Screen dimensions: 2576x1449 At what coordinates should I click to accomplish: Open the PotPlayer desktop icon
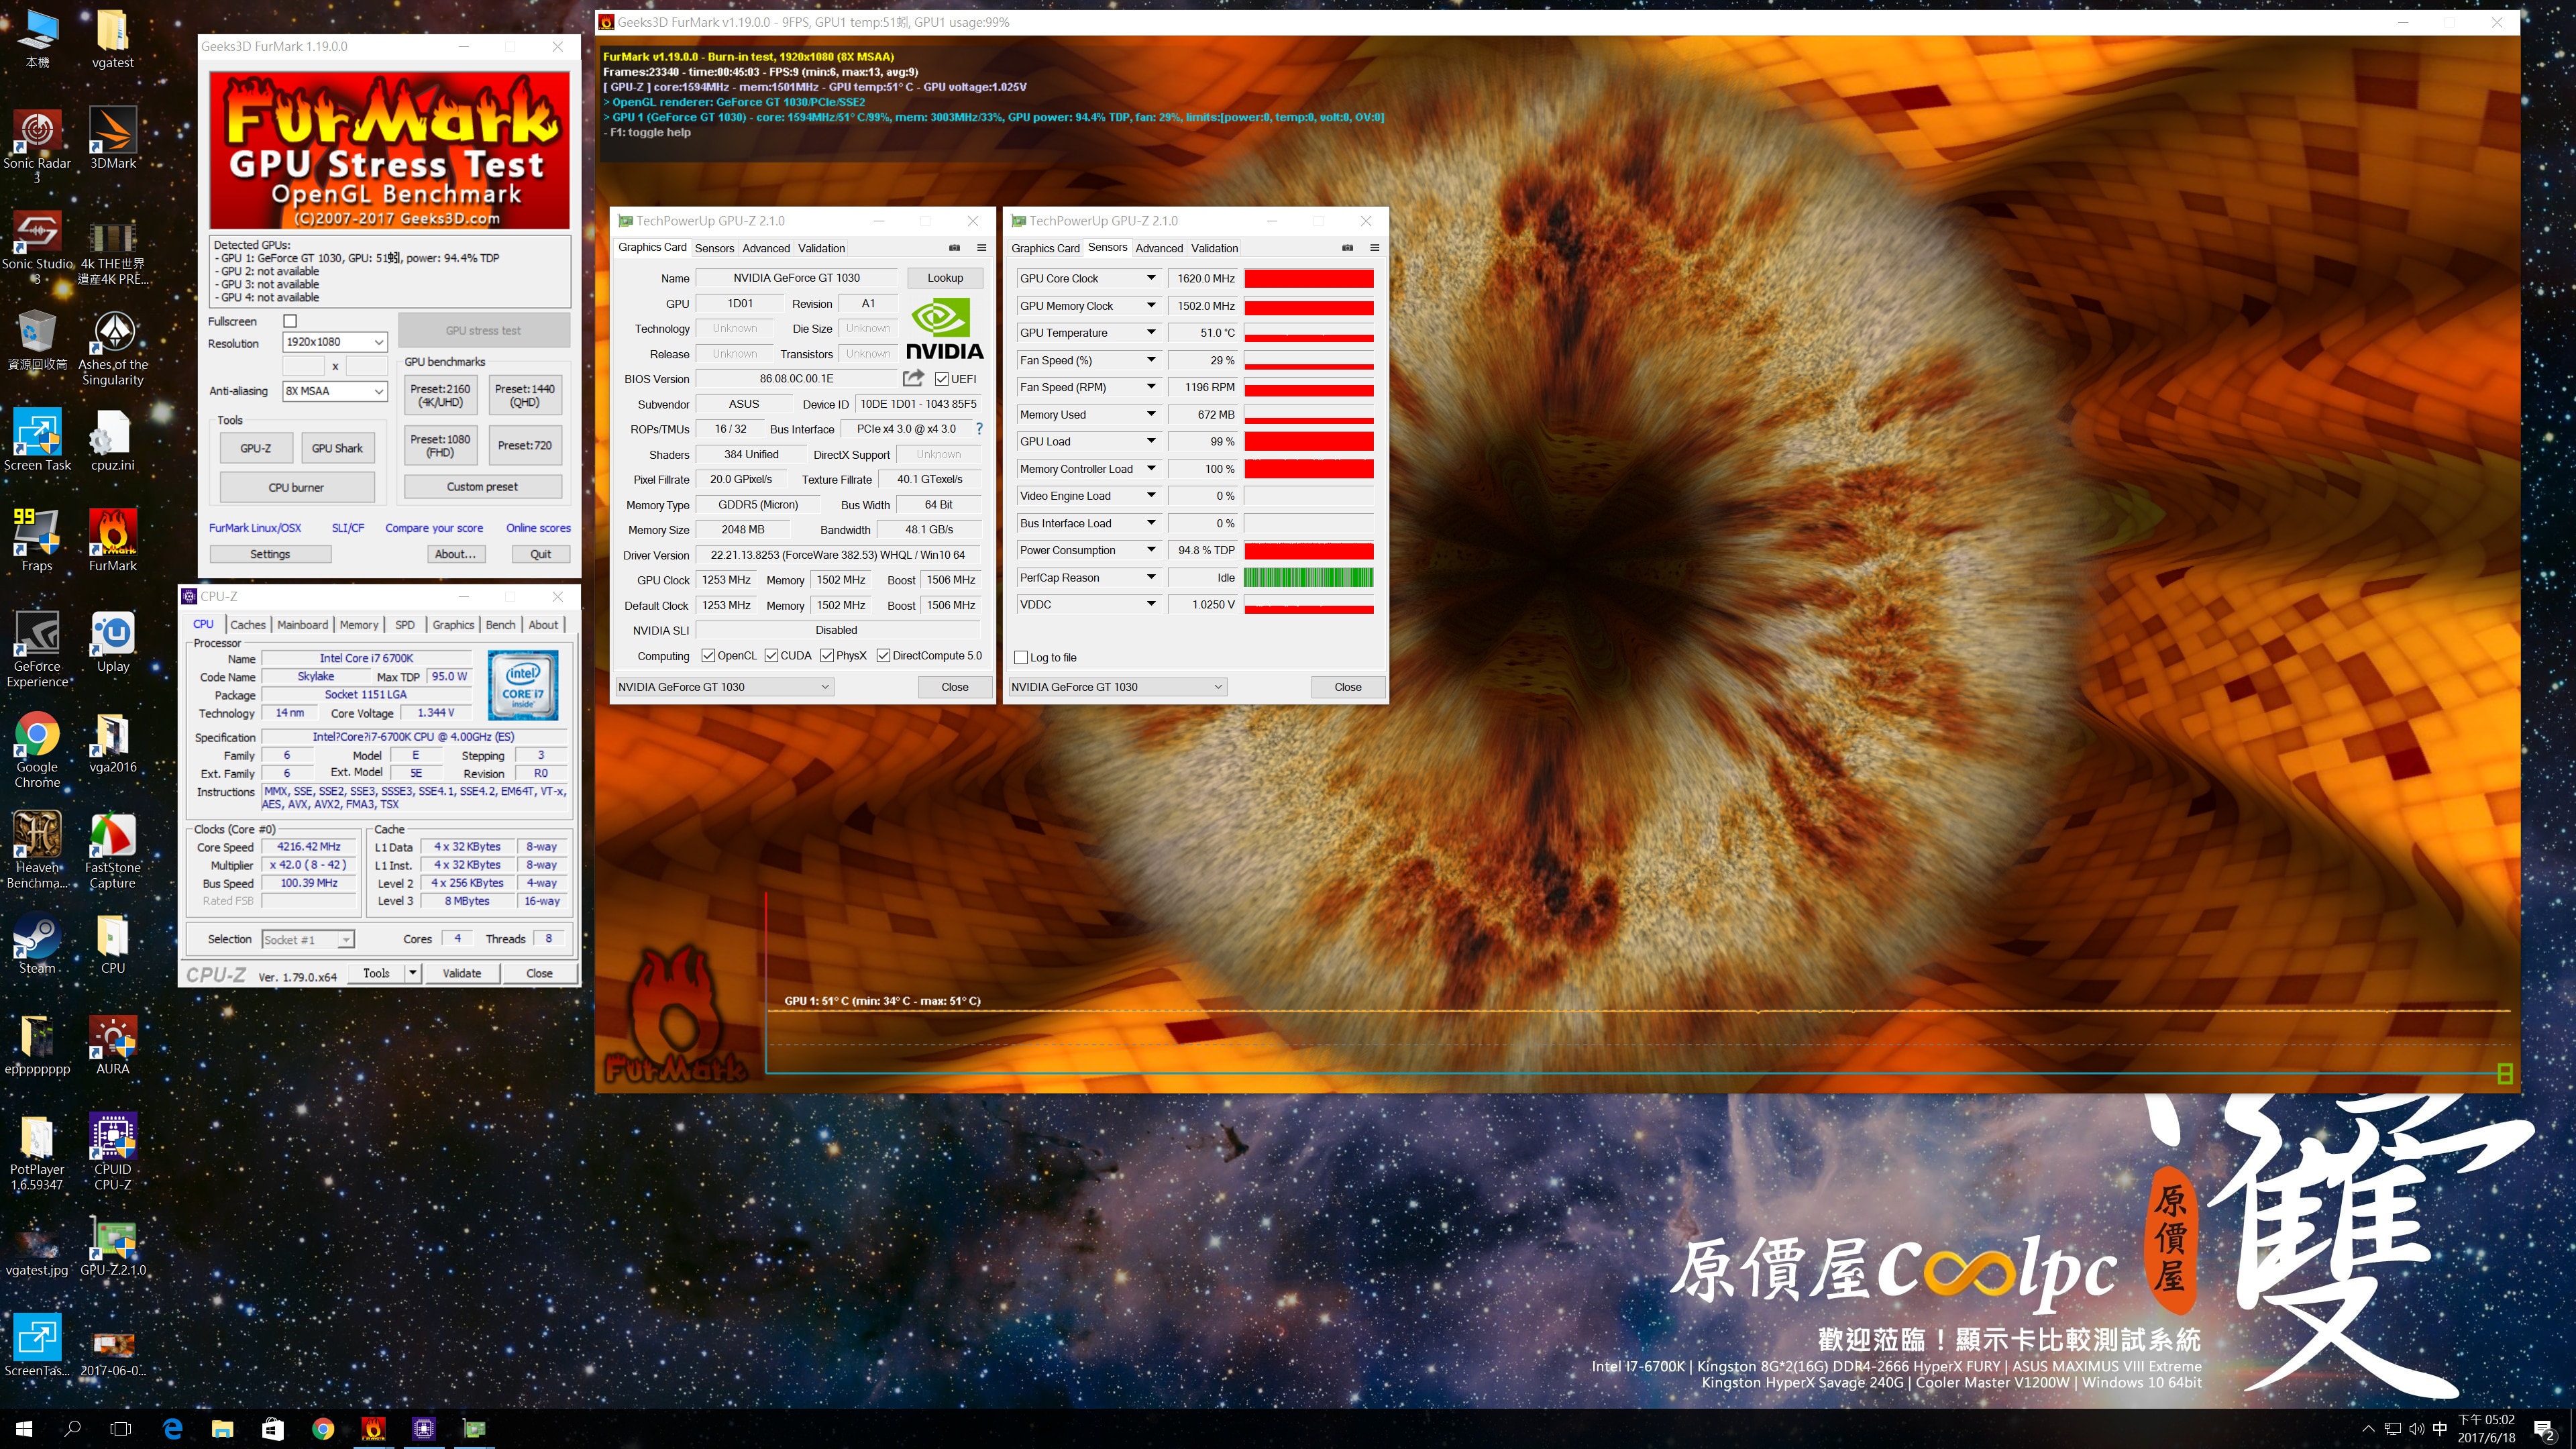click(x=37, y=1152)
